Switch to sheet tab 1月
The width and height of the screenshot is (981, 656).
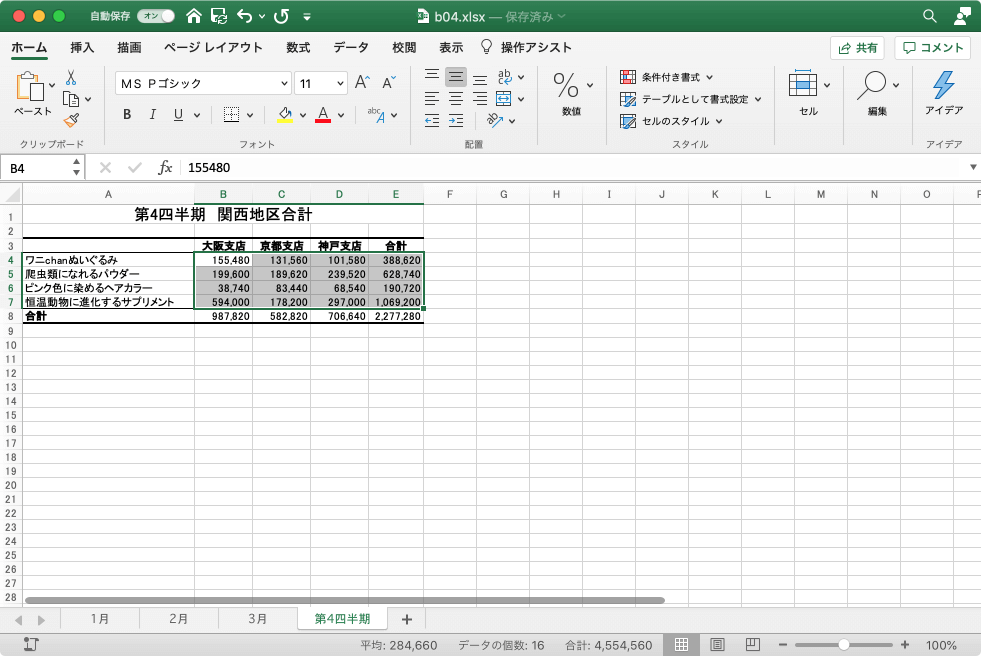(99, 618)
